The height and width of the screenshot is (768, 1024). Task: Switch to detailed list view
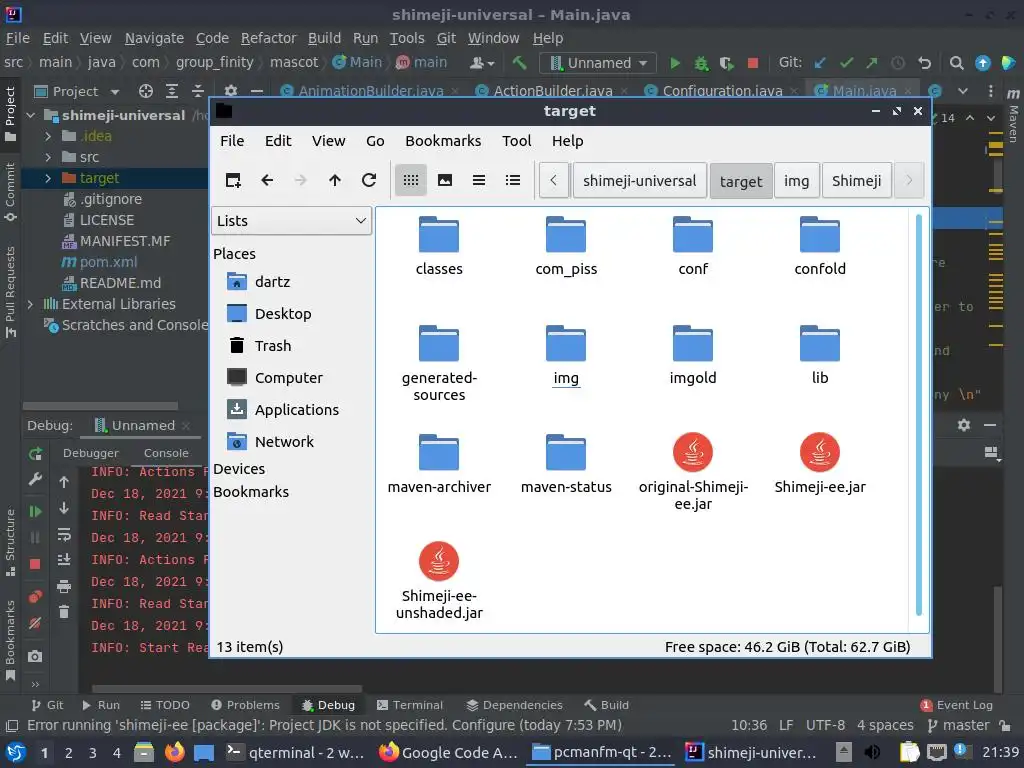513,180
